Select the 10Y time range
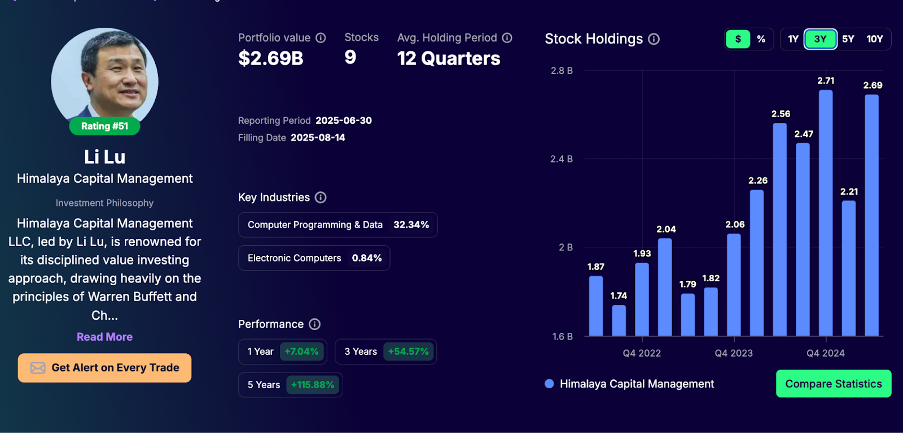 [875, 39]
